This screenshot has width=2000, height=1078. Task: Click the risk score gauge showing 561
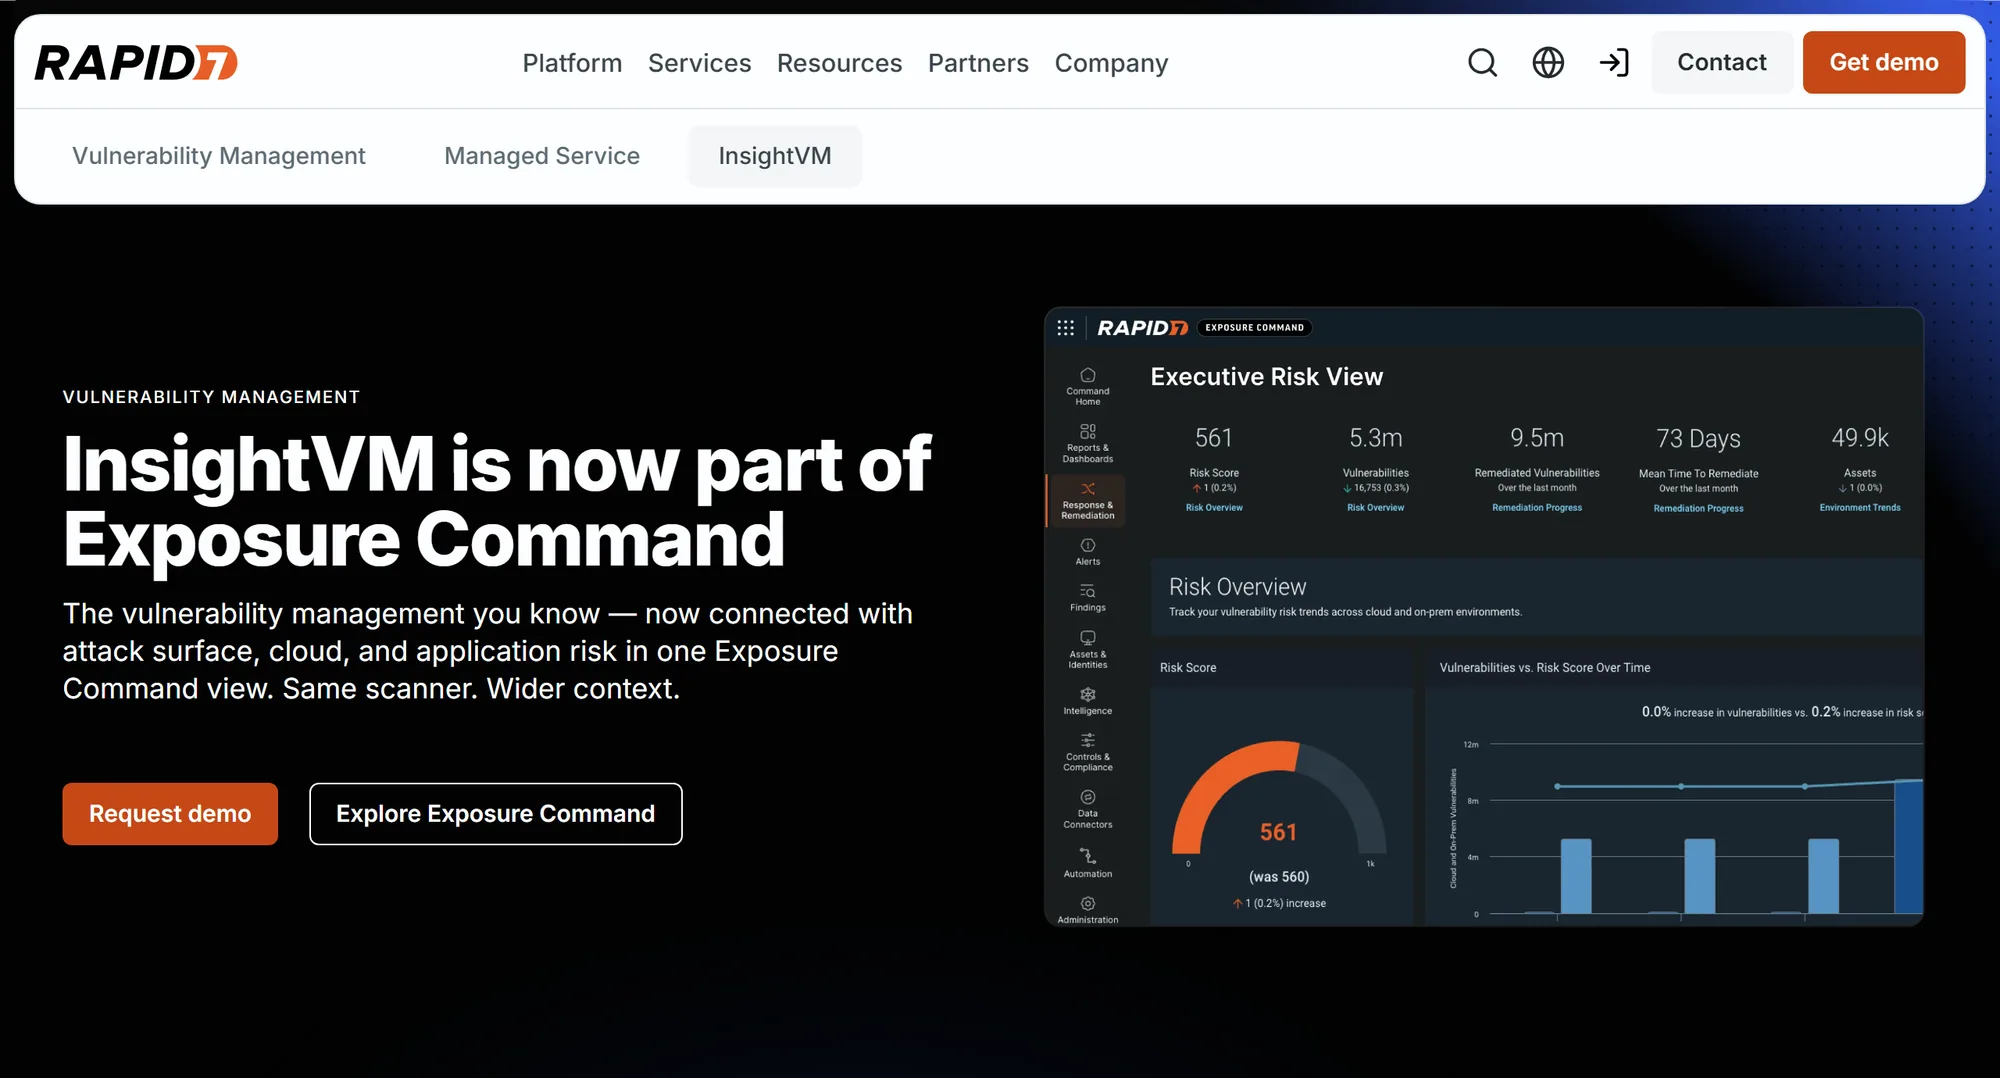tap(1279, 800)
